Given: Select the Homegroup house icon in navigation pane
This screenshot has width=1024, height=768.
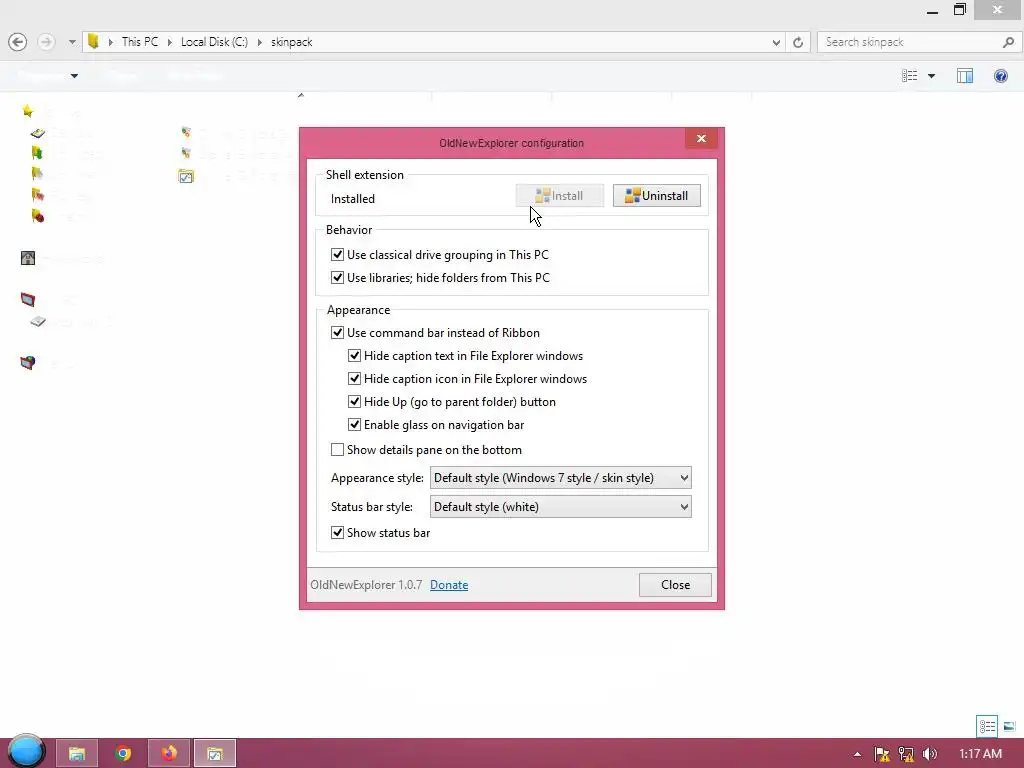Looking at the screenshot, I should tap(27, 258).
